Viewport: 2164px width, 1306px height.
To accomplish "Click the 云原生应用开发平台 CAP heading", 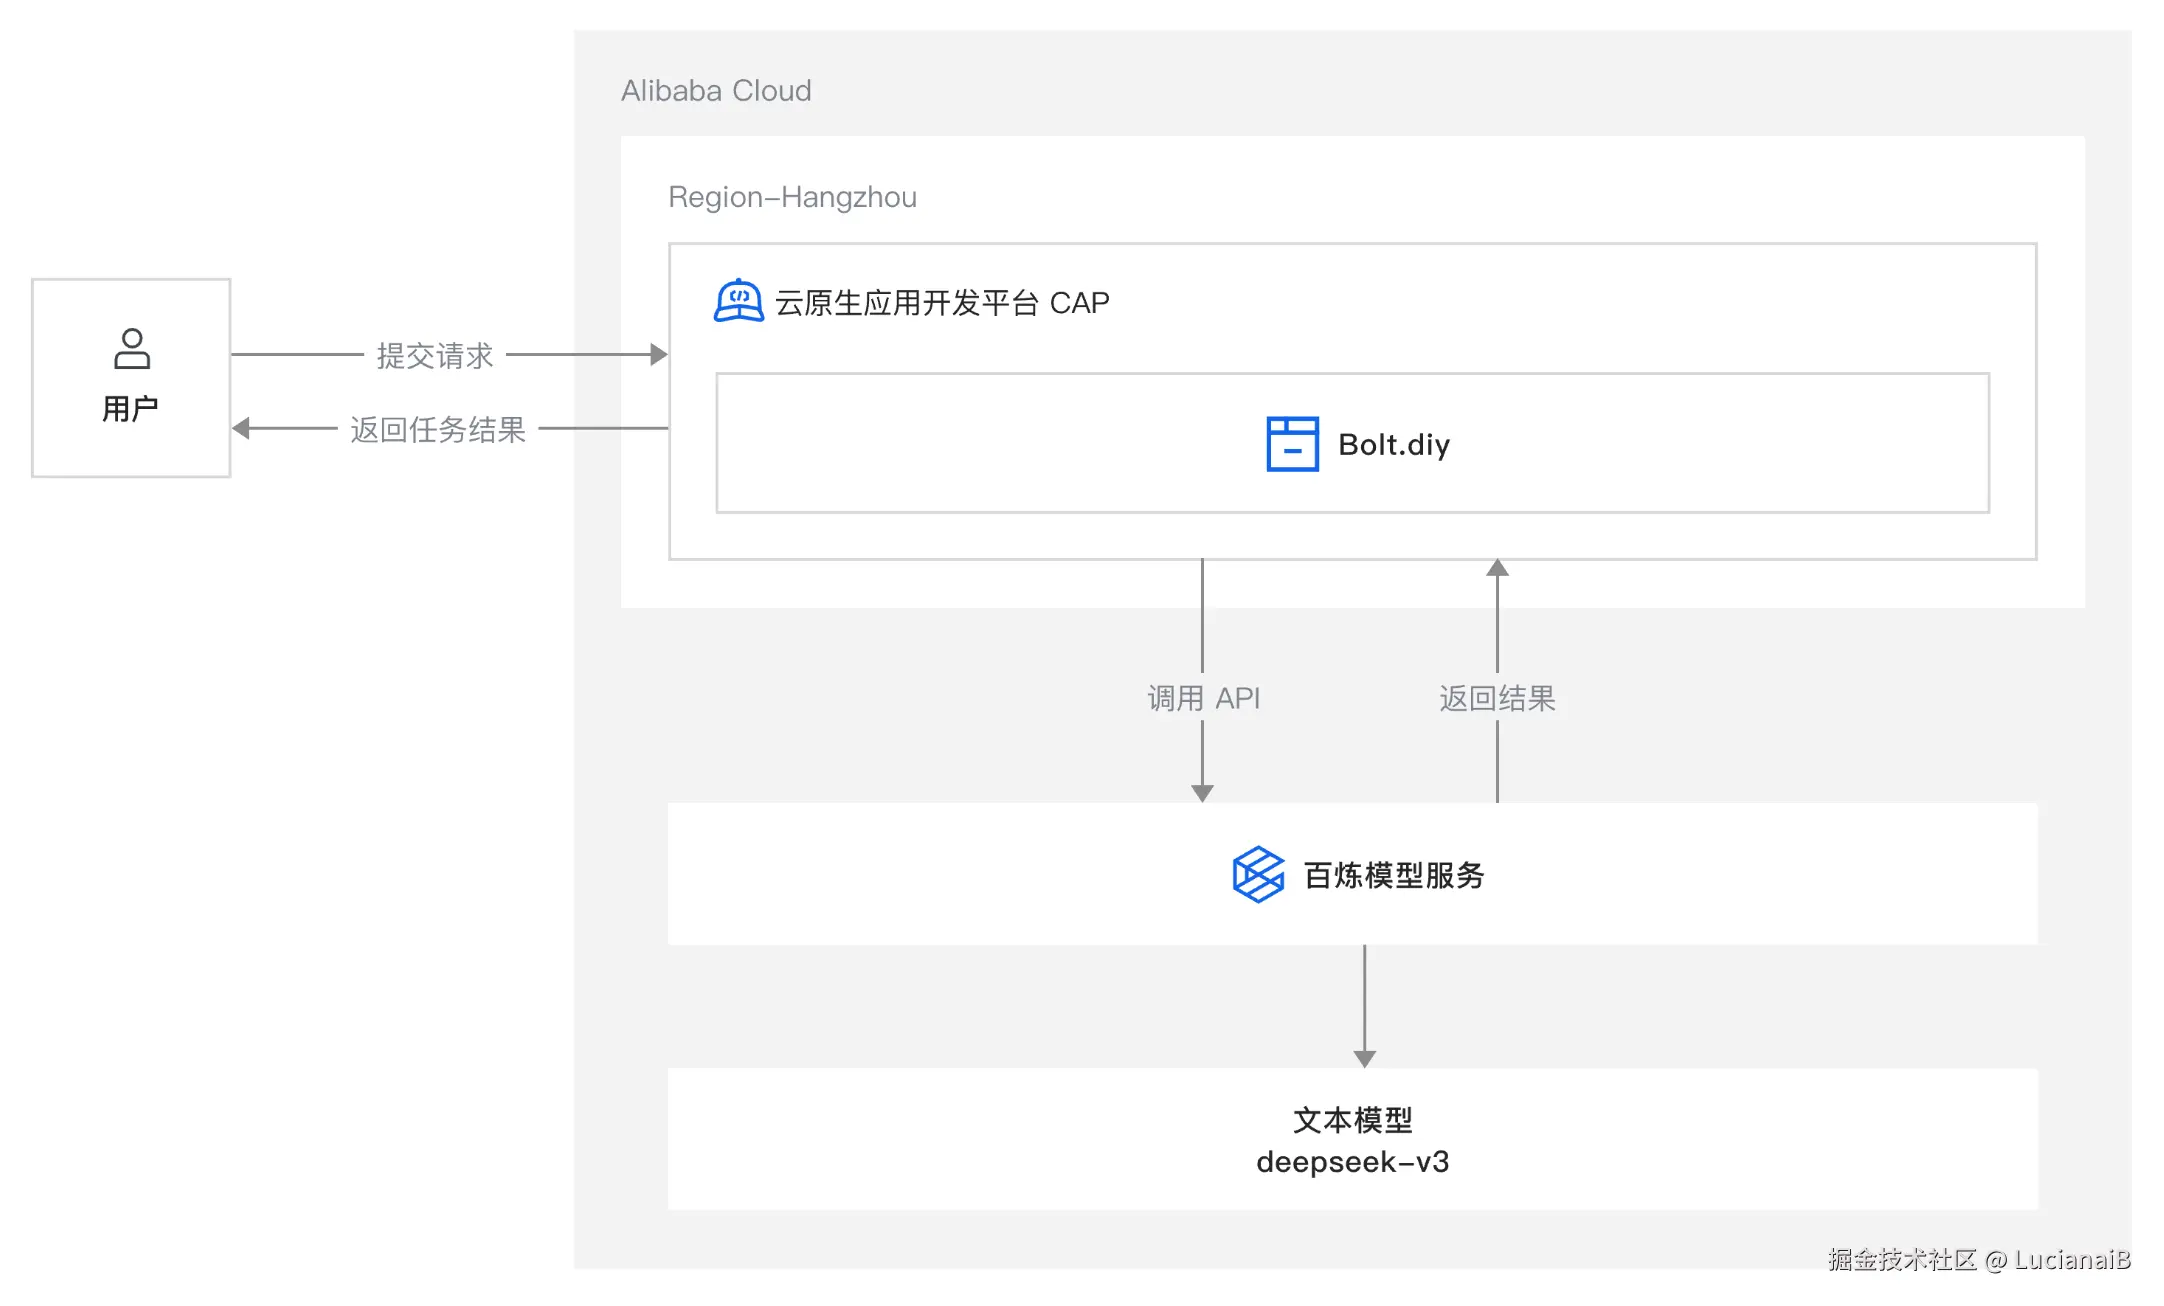I will pos(941,303).
